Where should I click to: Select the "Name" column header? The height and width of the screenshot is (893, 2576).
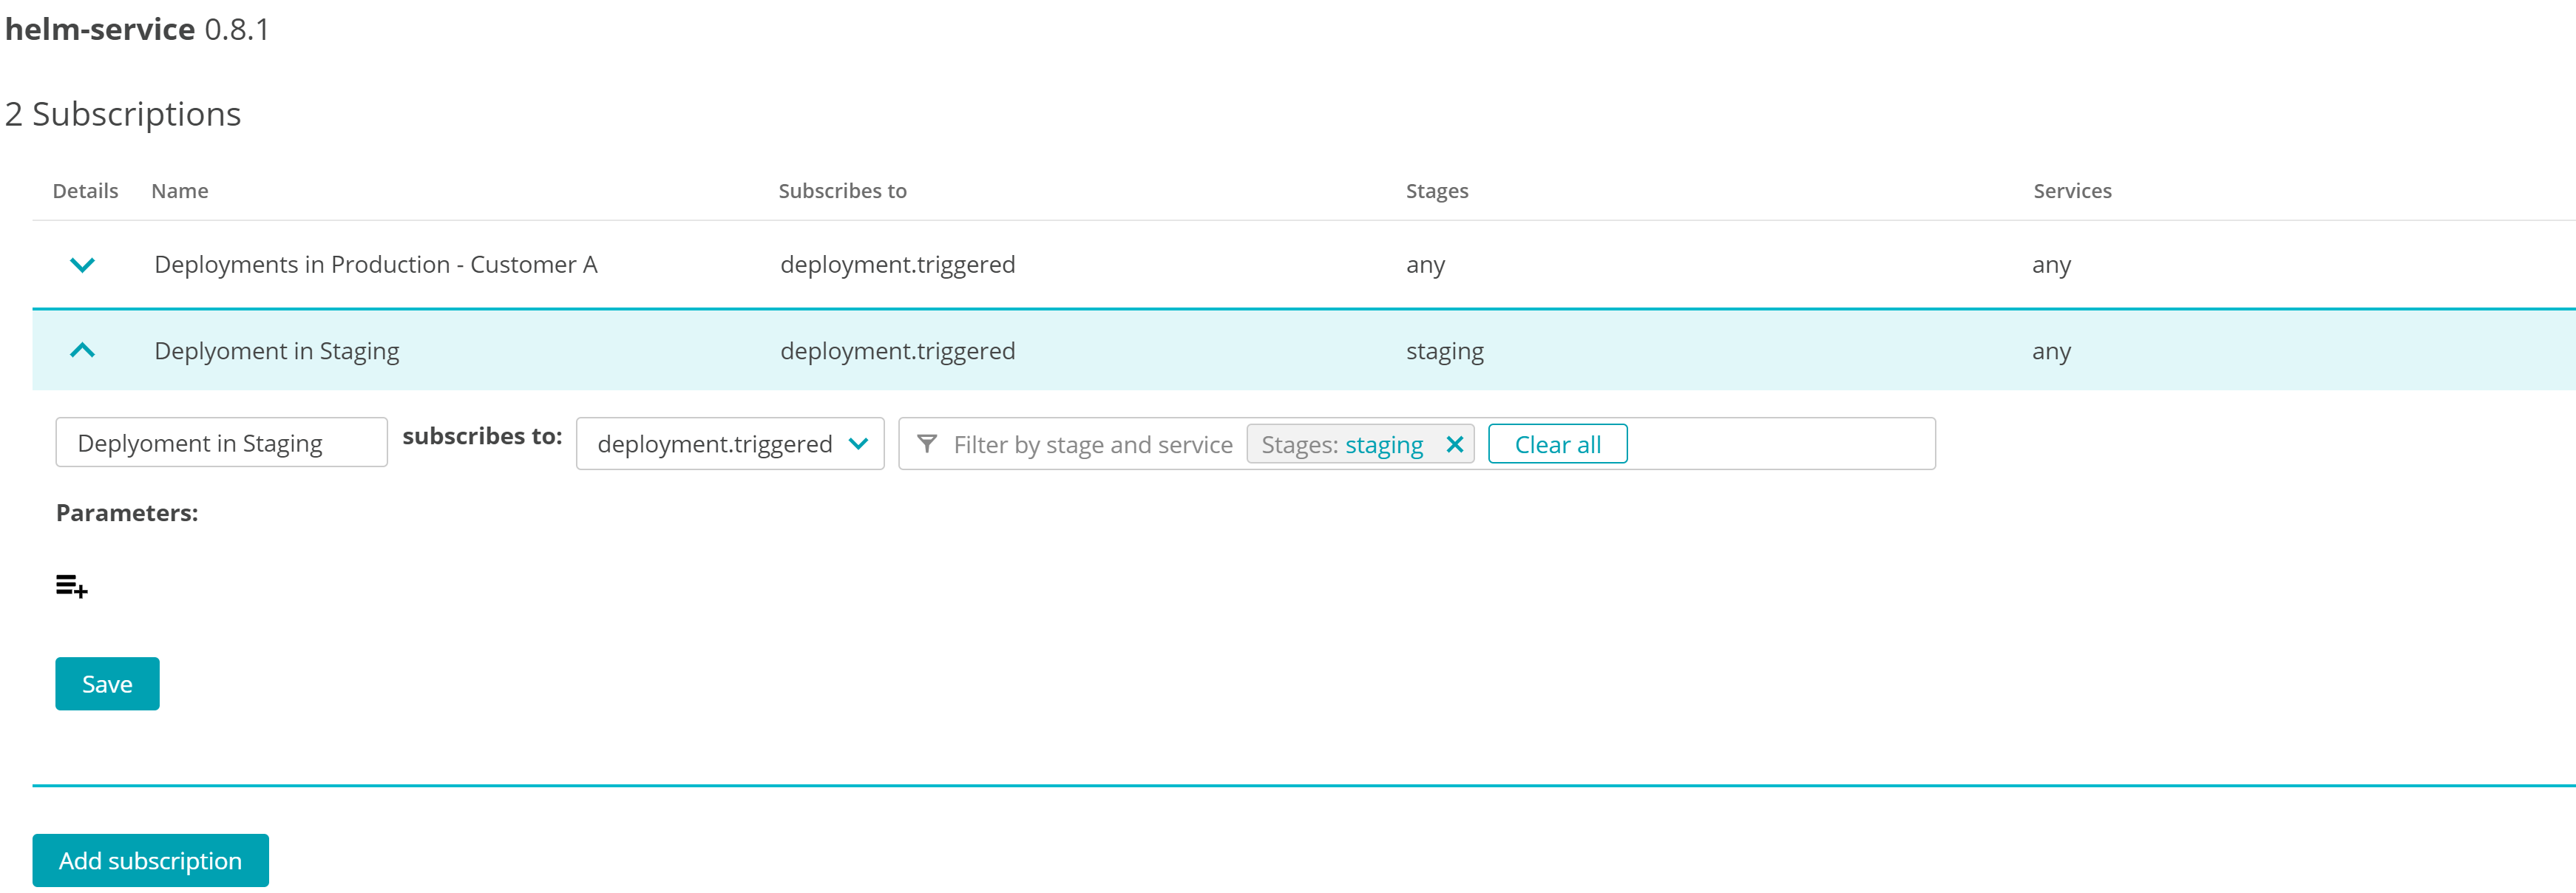pyautogui.click(x=180, y=190)
